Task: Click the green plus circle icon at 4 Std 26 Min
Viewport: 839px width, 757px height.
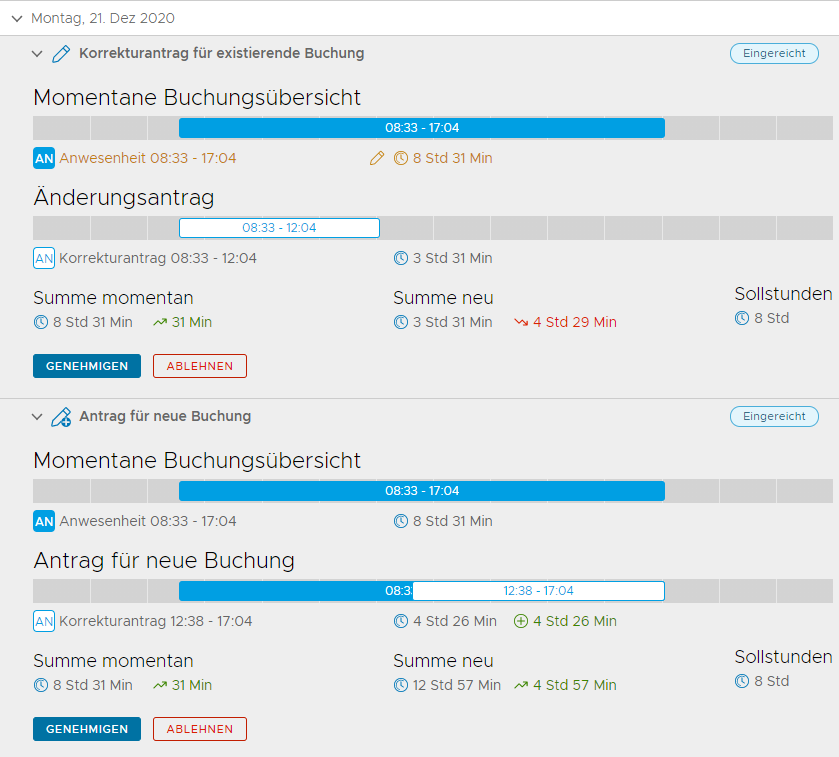Action: 520,621
